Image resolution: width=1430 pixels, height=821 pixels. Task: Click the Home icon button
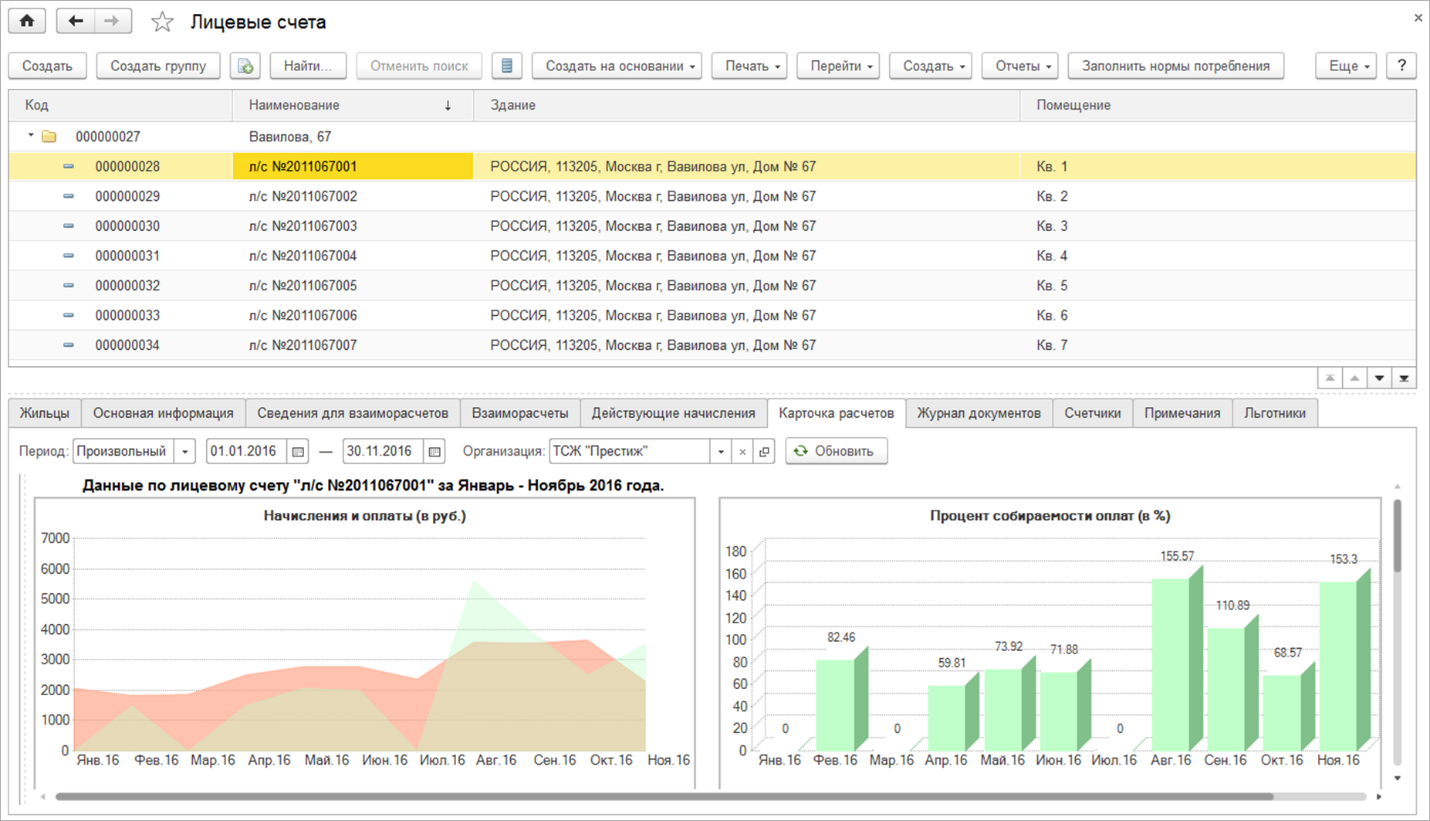click(x=27, y=21)
